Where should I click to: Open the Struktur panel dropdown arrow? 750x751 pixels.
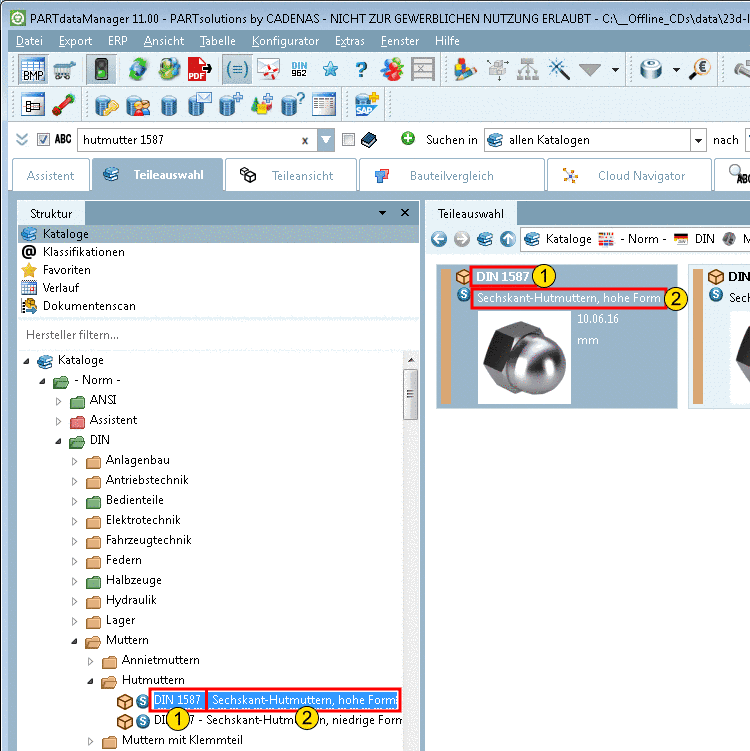tap(382, 213)
